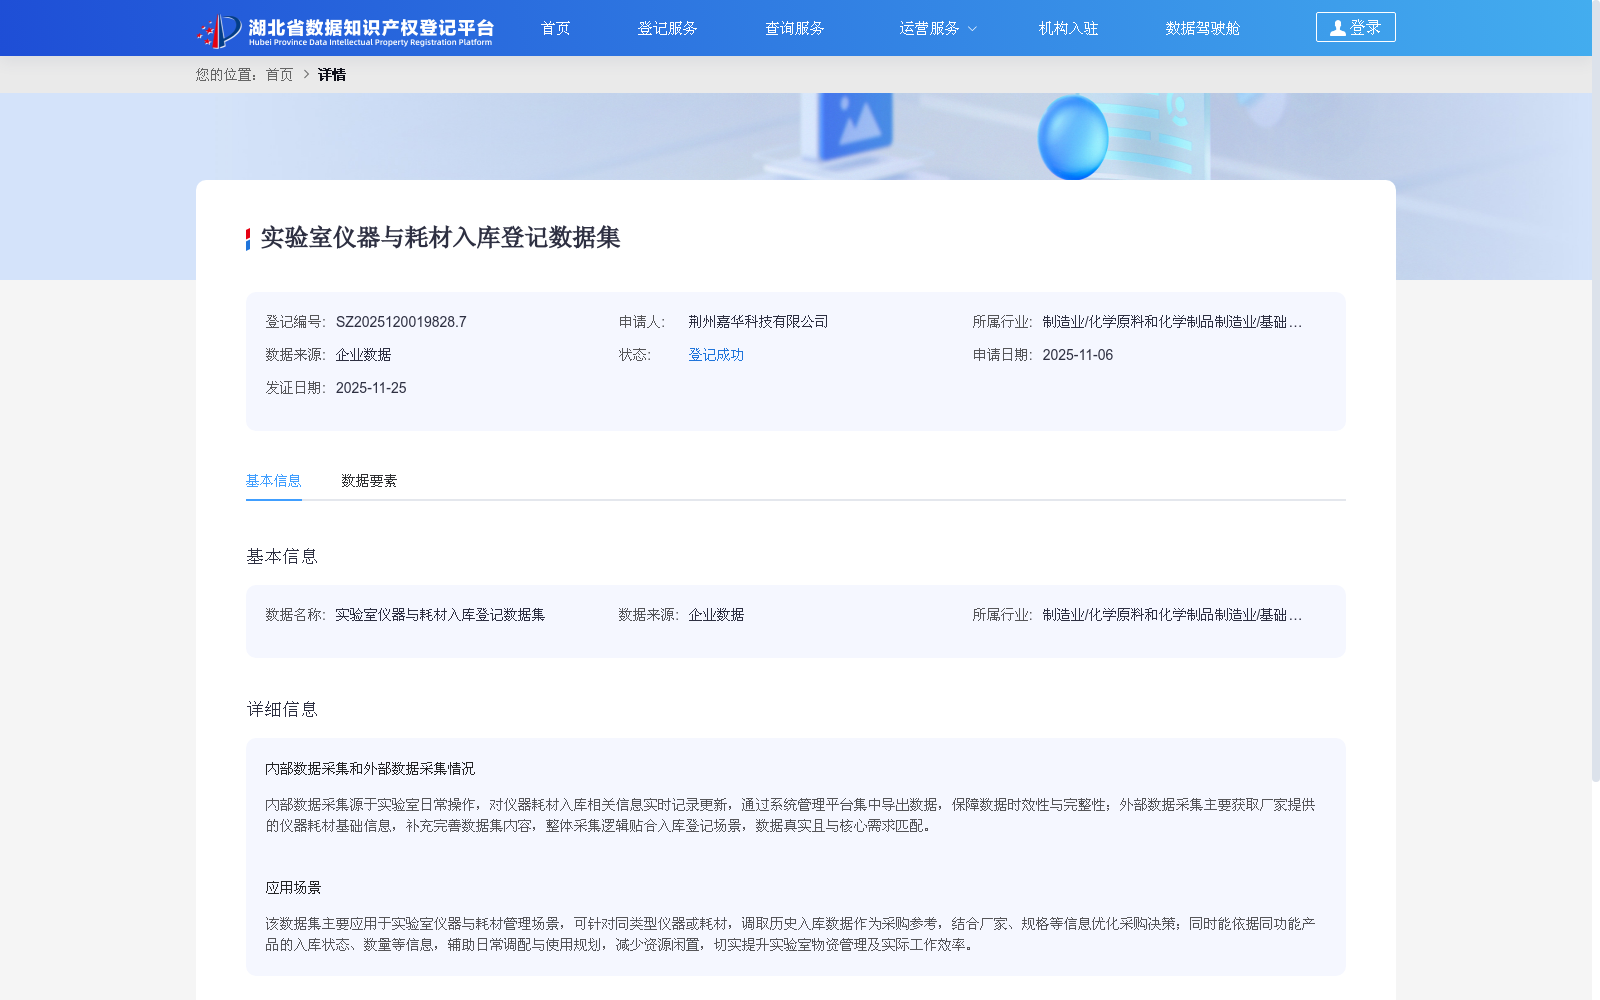Click breadcrumb chevron separator
This screenshot has height=1000, width=1600.
[306, 75]
